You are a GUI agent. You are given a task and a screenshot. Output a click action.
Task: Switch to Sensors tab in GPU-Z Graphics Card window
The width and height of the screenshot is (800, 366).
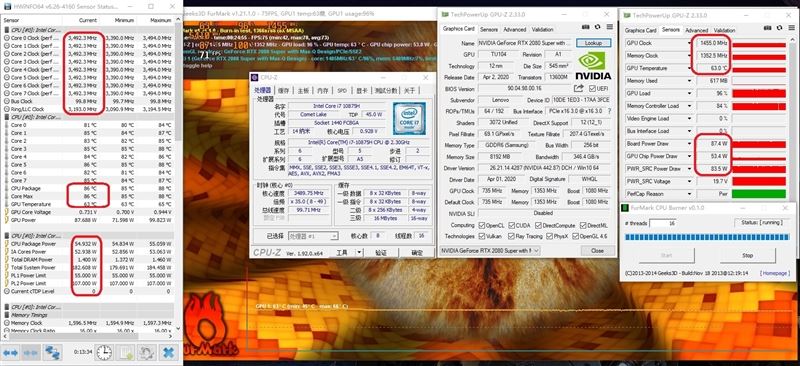pyautogui.click(x=489, y=30)
